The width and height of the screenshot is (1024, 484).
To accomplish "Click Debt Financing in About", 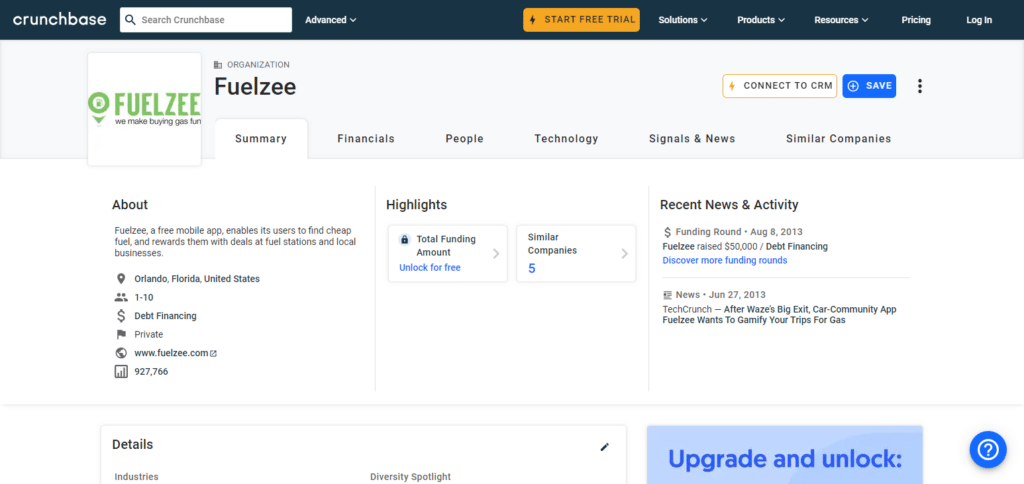I will [165, 315].
